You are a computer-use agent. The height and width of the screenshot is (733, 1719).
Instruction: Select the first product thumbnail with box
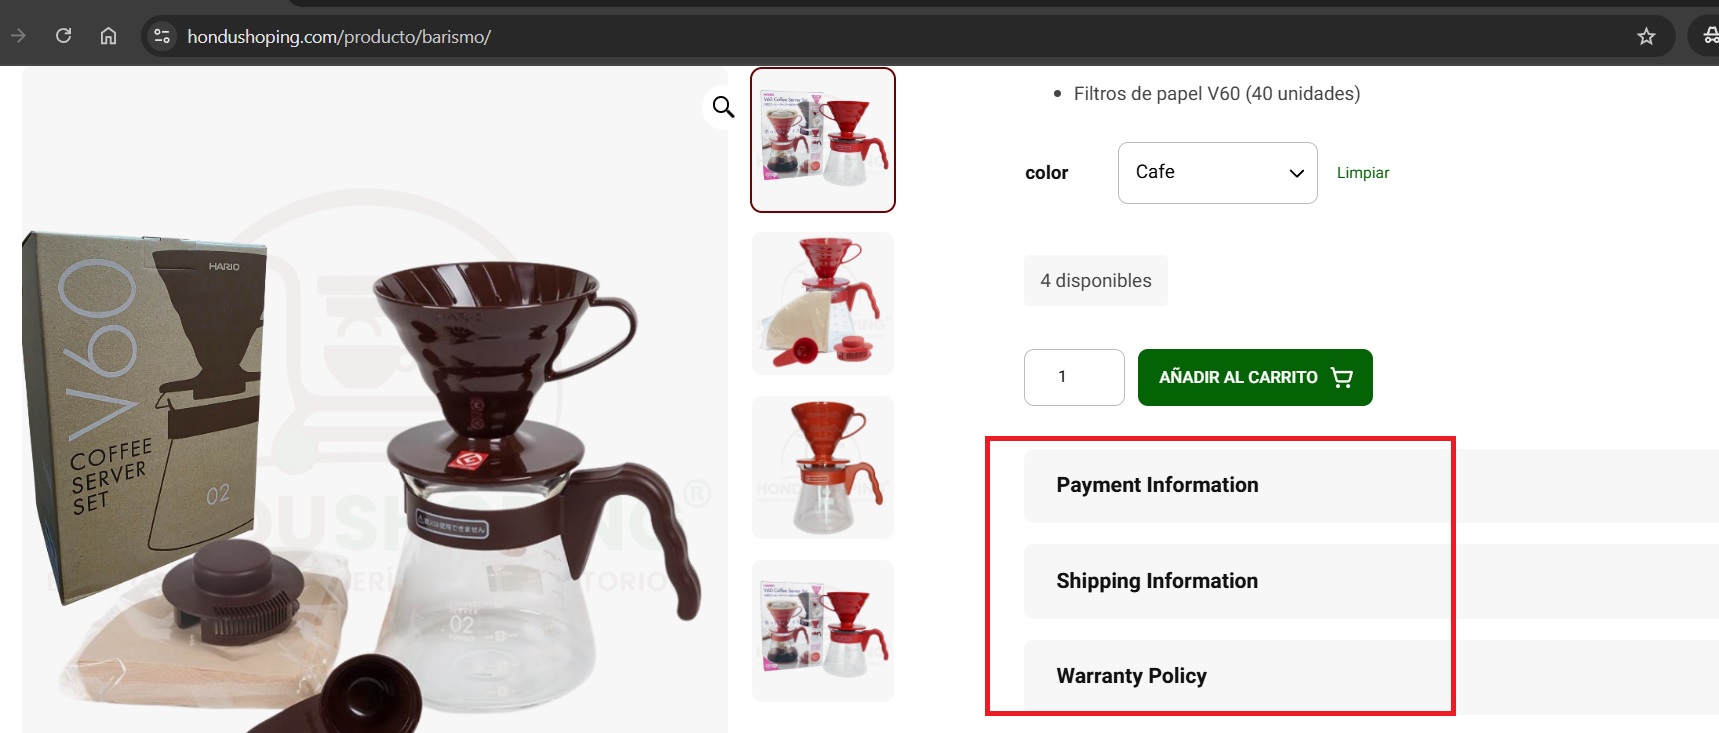pyautogui.click(x=823, y=140)
